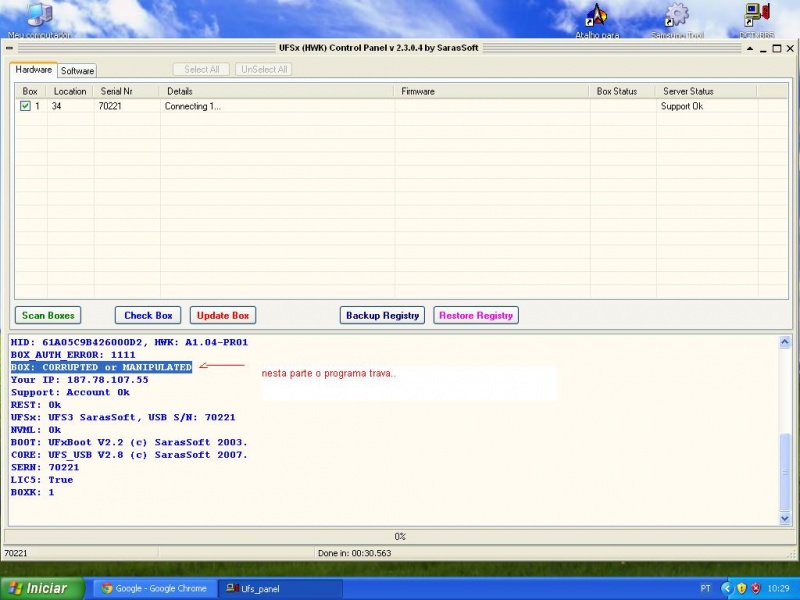The width and height of the screenshot is (800, 600).
Task: Roll up the window with the title bar arrow
Action: point(749,48)
